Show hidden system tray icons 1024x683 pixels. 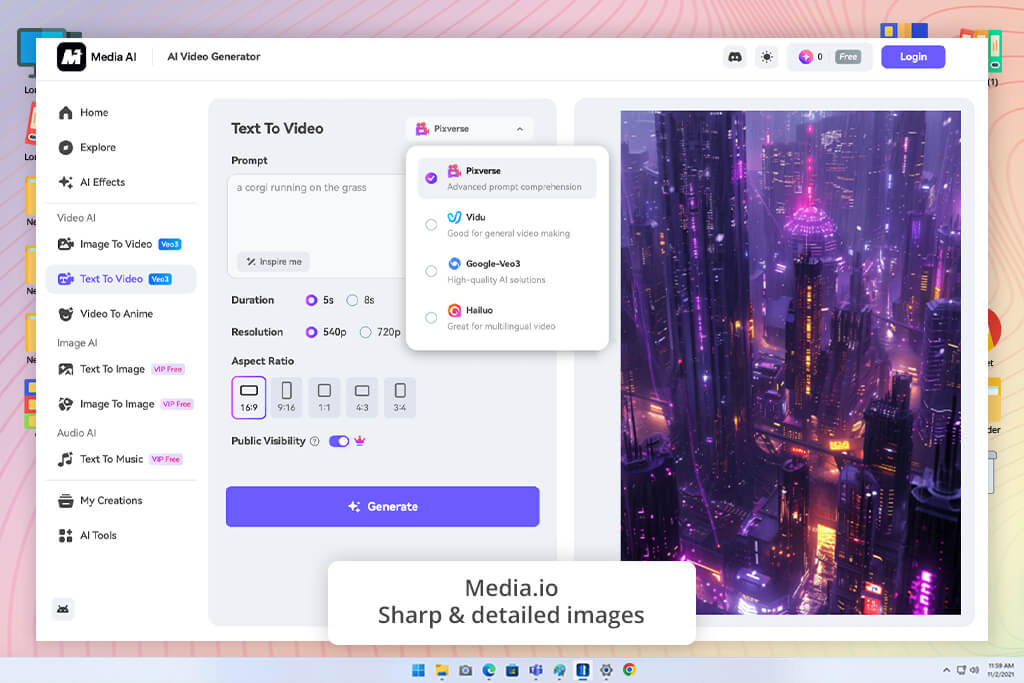point(946,670)
